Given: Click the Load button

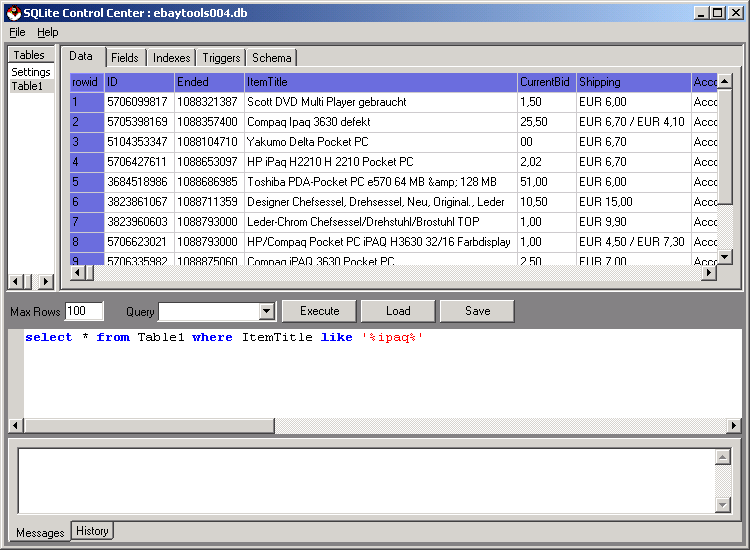Looking at the screenshot, I should [398, 311].
